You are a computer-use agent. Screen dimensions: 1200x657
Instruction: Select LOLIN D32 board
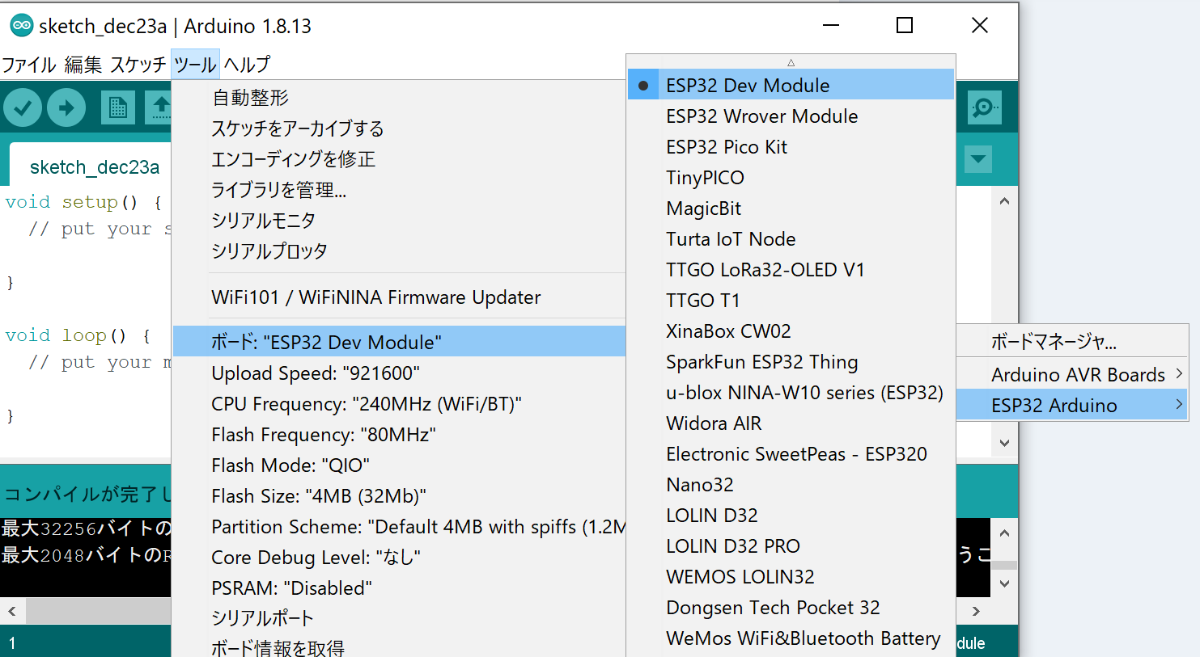point(791,515)
